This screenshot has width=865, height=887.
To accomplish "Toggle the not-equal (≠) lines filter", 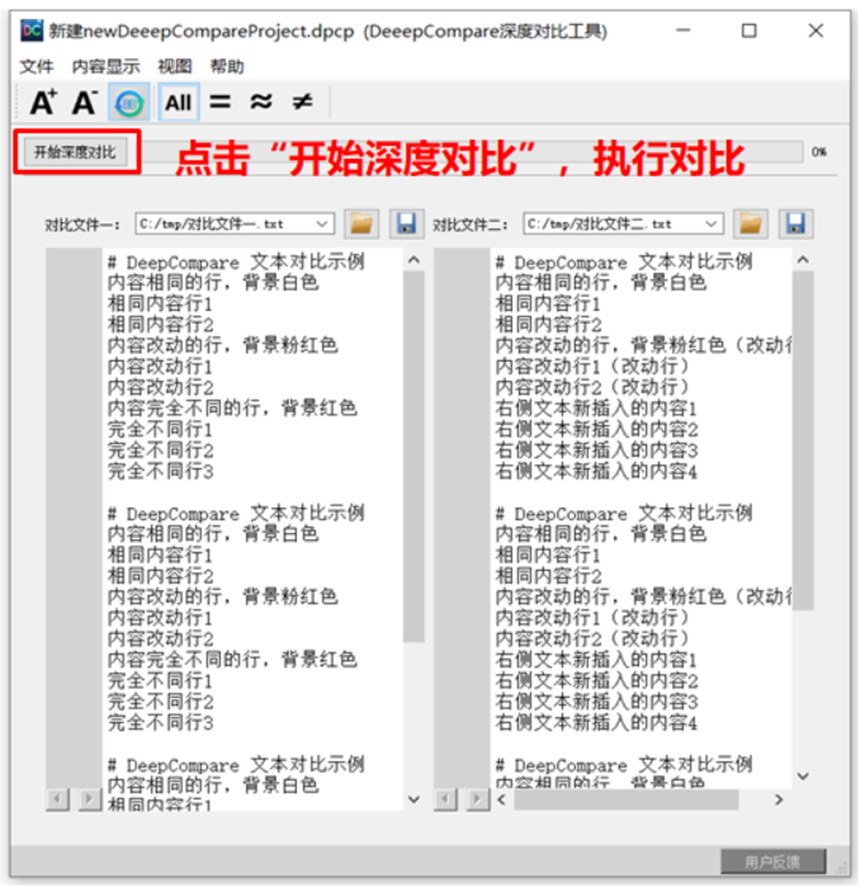I will [302, 102].
